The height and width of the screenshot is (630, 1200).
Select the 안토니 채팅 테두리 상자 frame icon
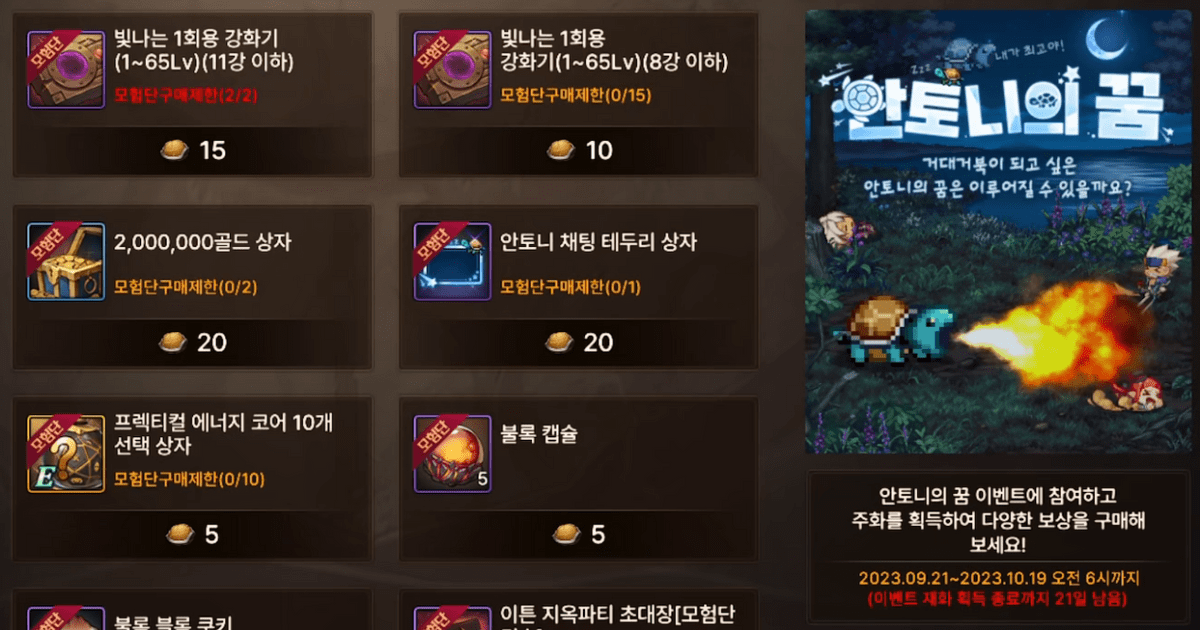coord(452,261)
